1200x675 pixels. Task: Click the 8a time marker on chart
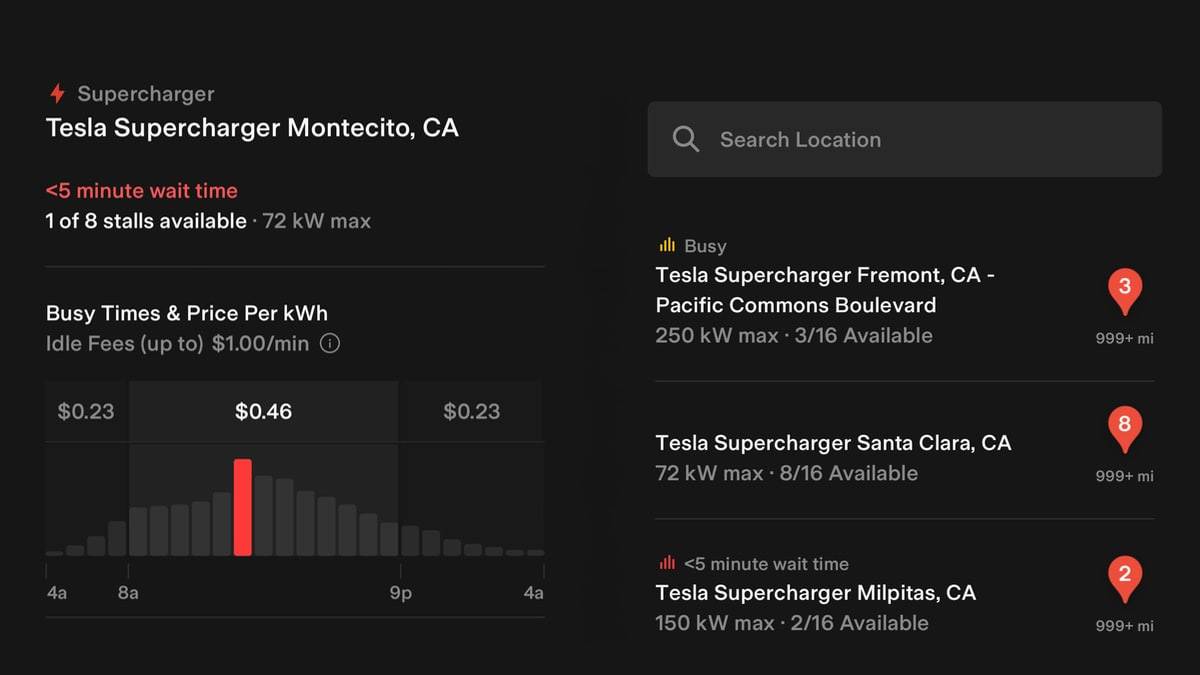click(x=128, y=593)
